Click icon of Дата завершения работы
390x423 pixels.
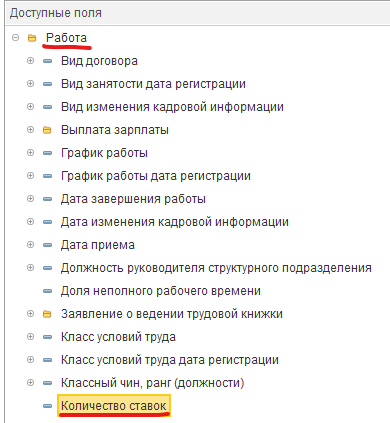[x=48, y=199]
